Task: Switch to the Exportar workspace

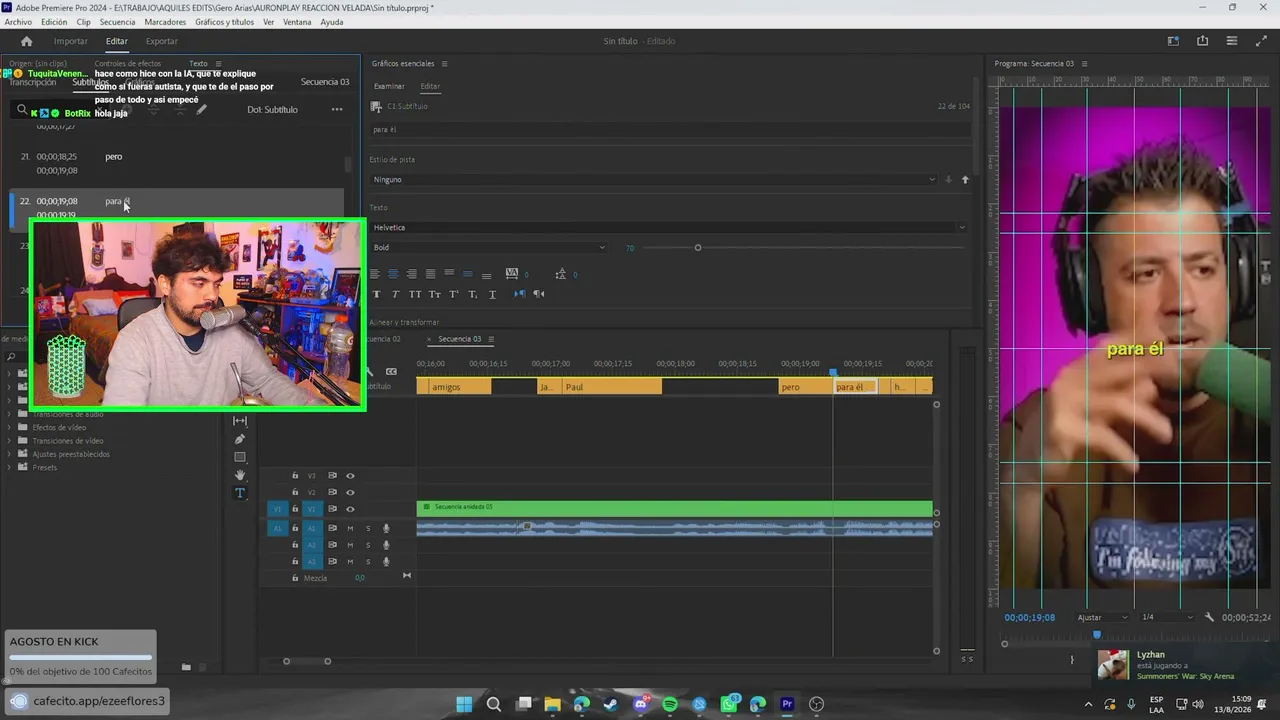Action: 162,41
